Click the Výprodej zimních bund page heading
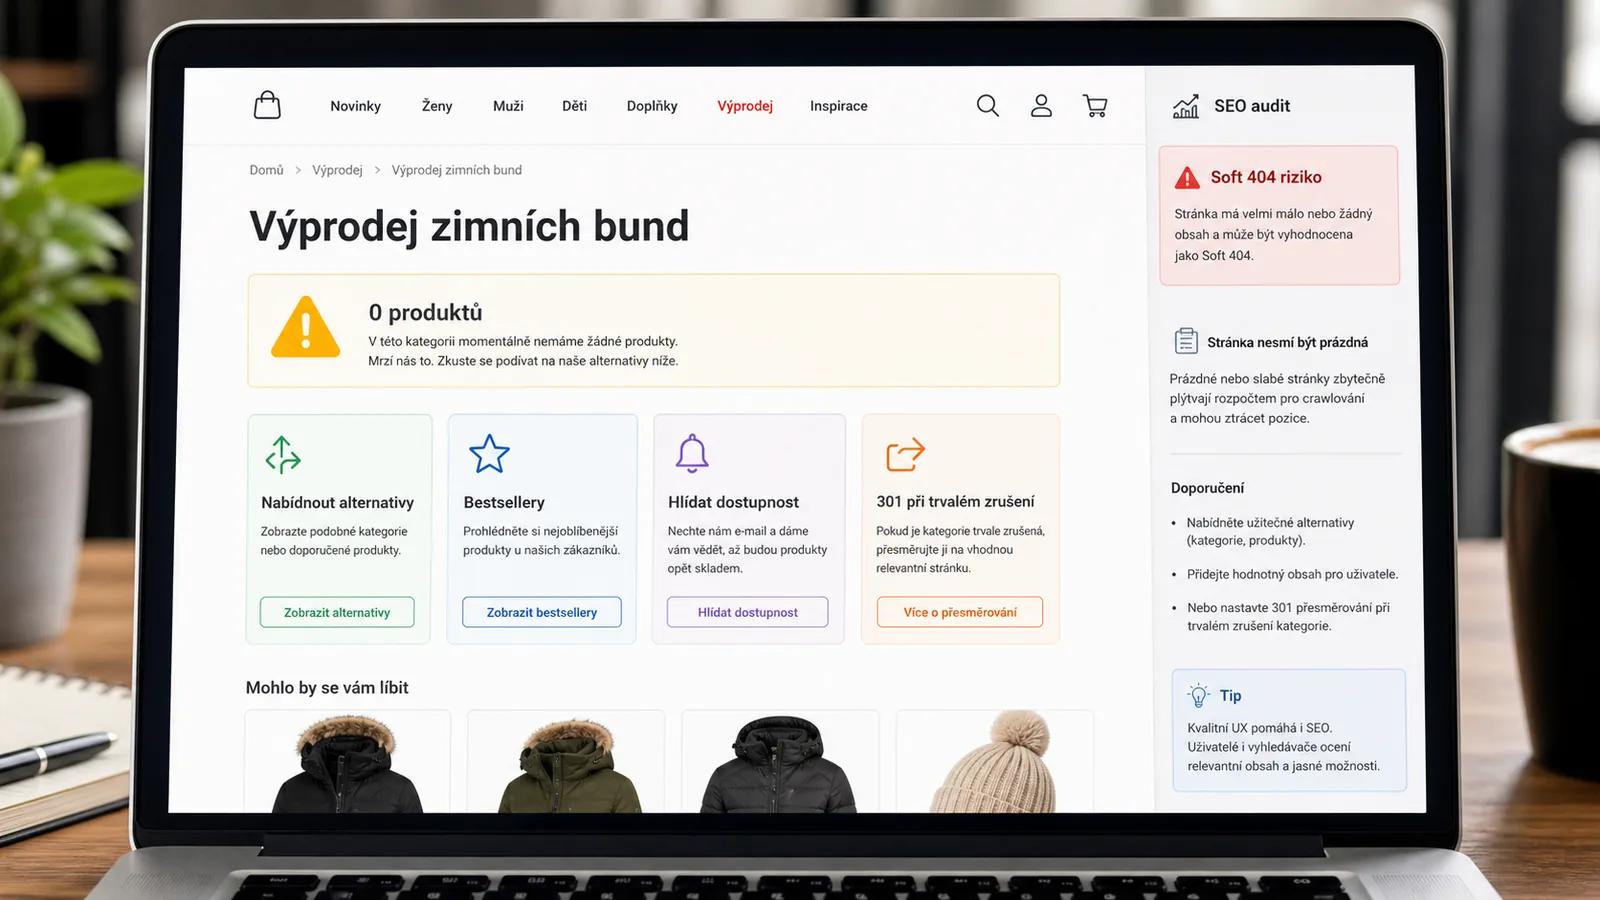 (469, 226)
